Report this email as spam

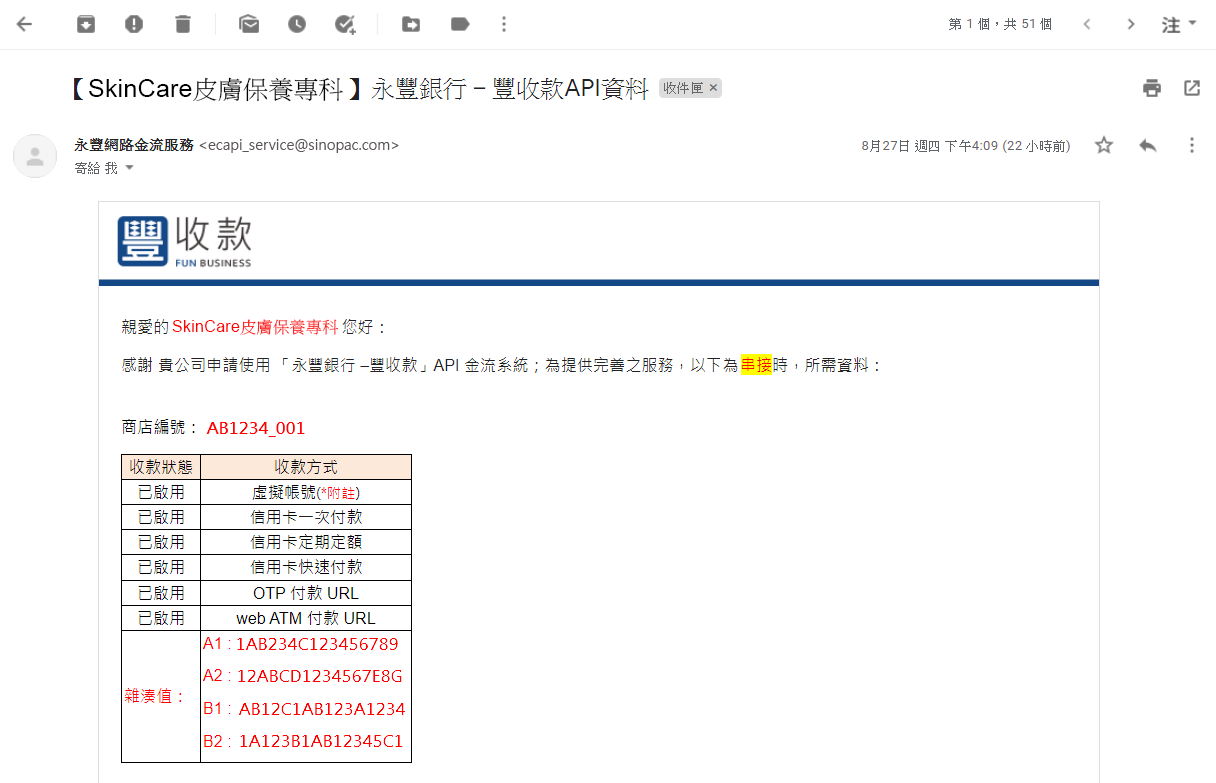point(134,24)
